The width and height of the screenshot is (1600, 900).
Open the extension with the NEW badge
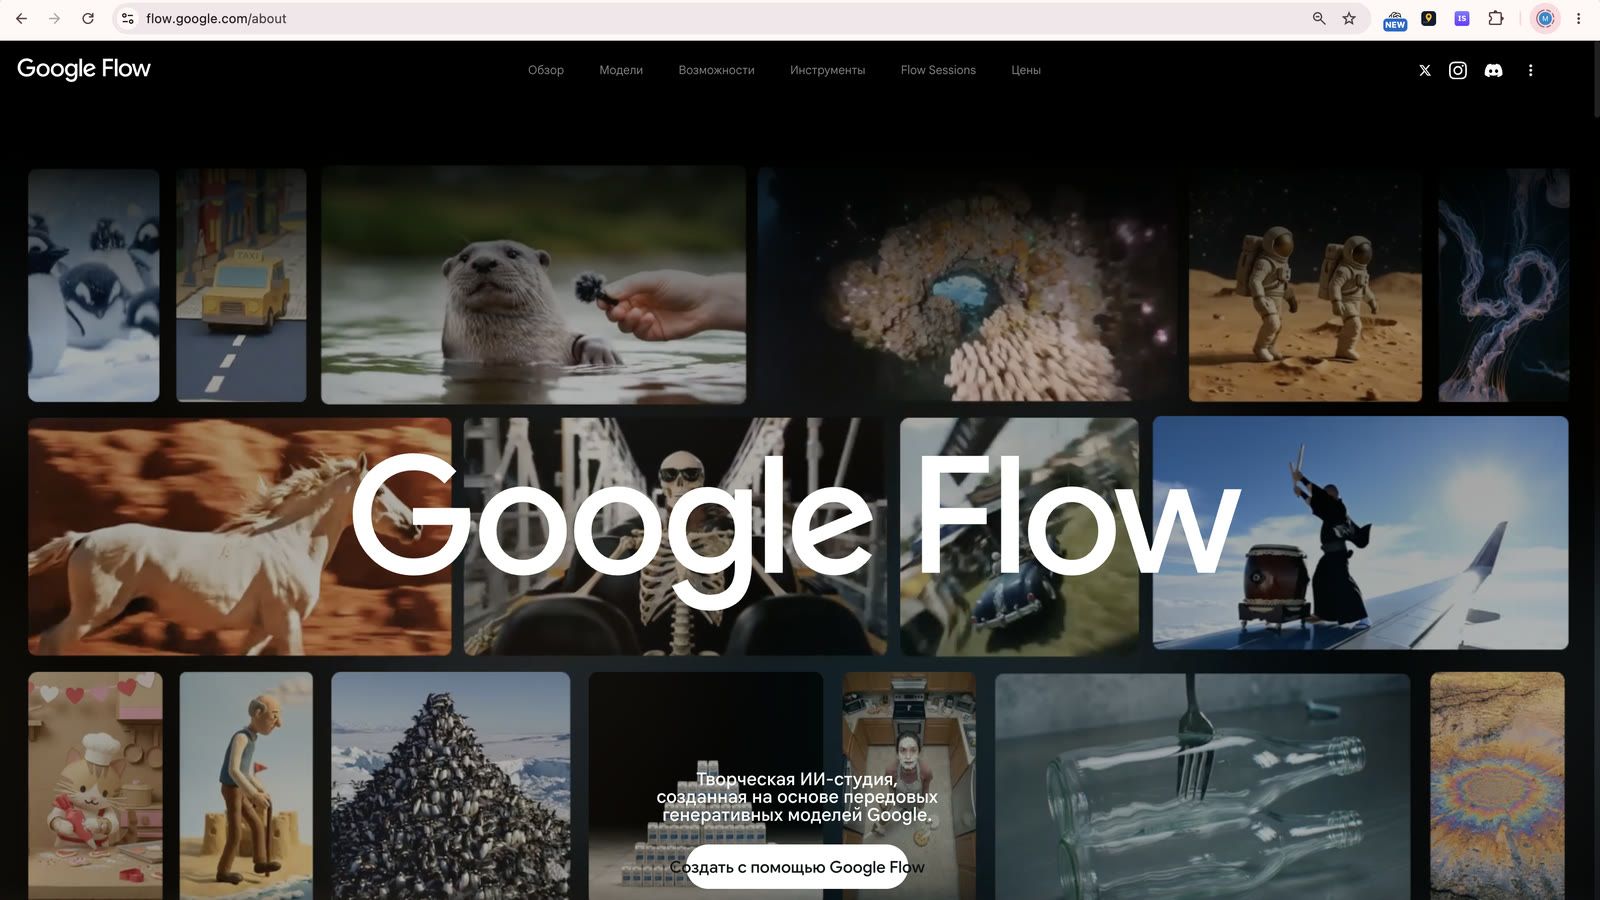[1395, 19]
